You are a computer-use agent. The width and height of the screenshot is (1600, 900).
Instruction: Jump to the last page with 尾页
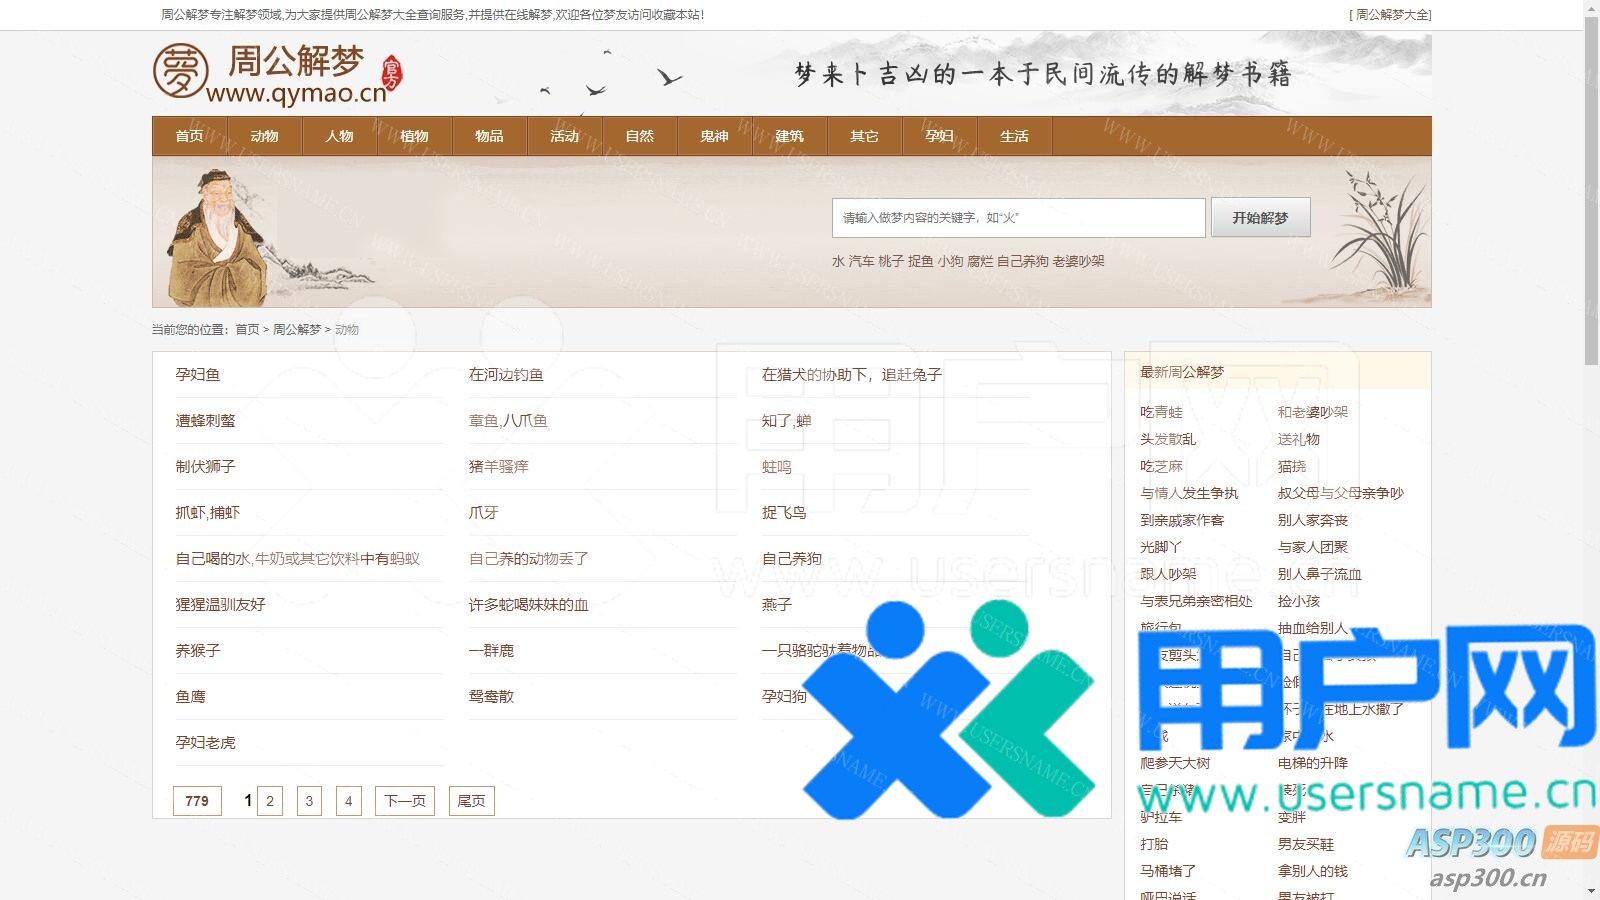[x=471, y=801]
